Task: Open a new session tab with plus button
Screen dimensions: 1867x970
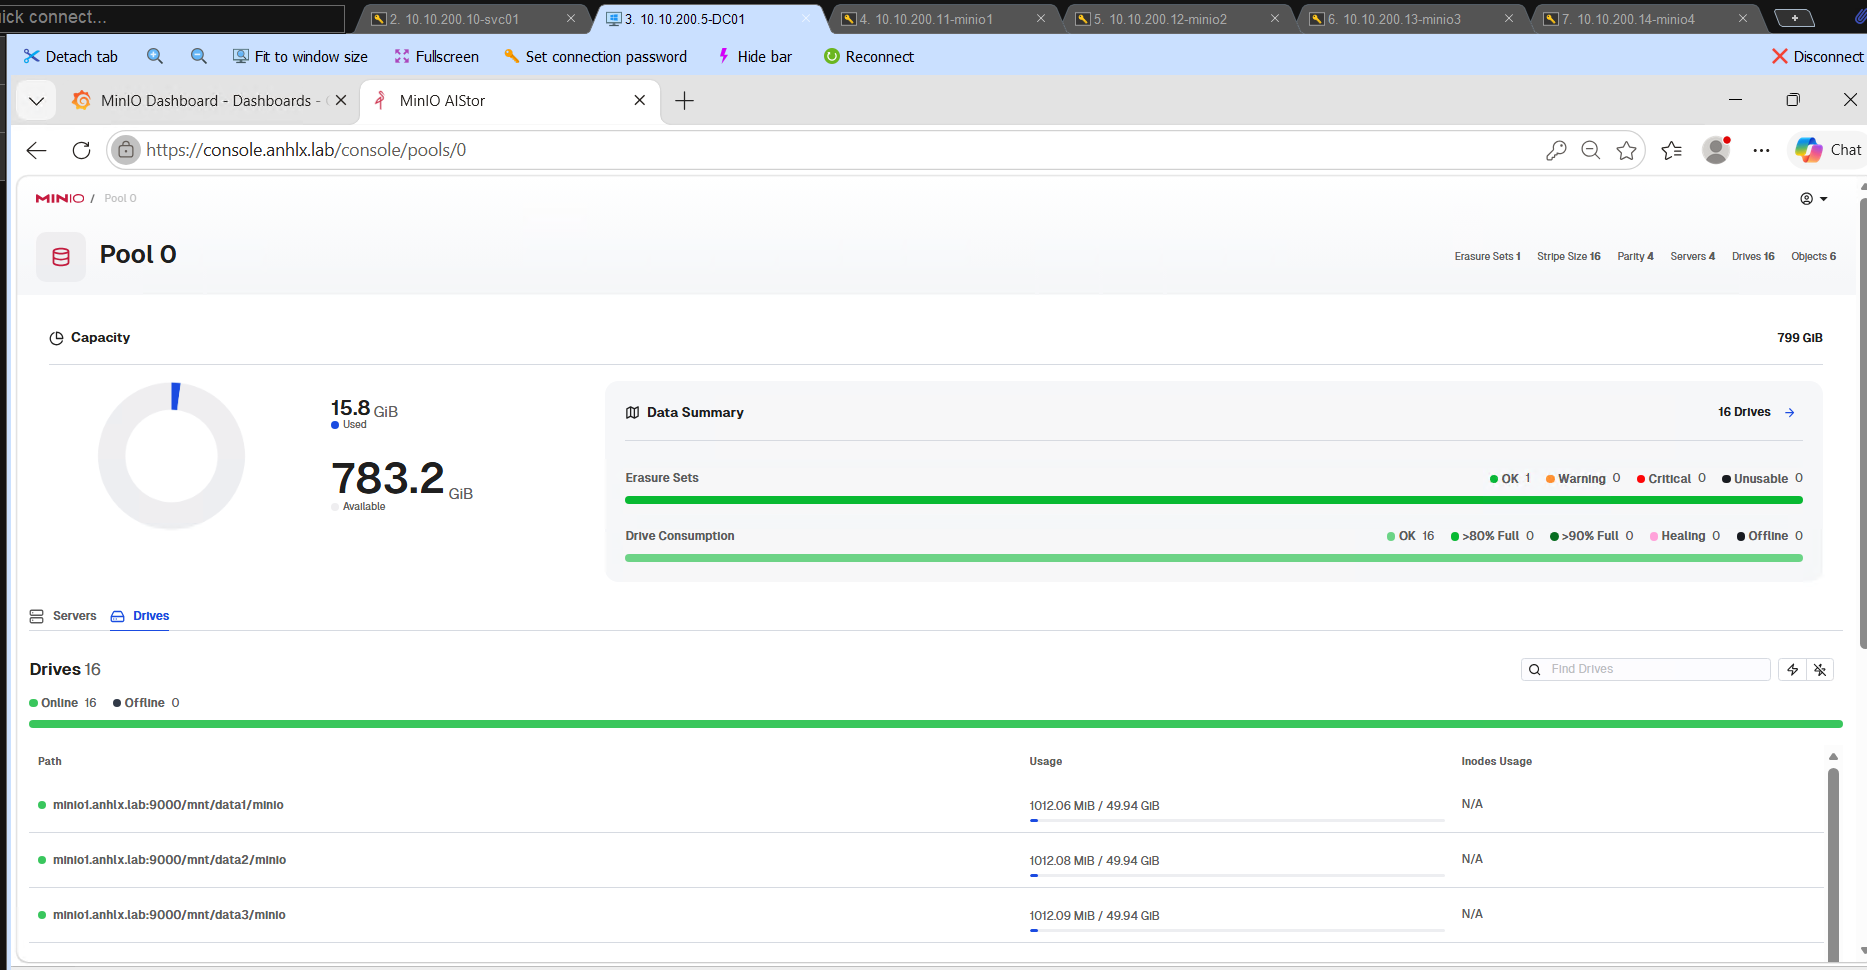Action: click(x=1794, y=18)
